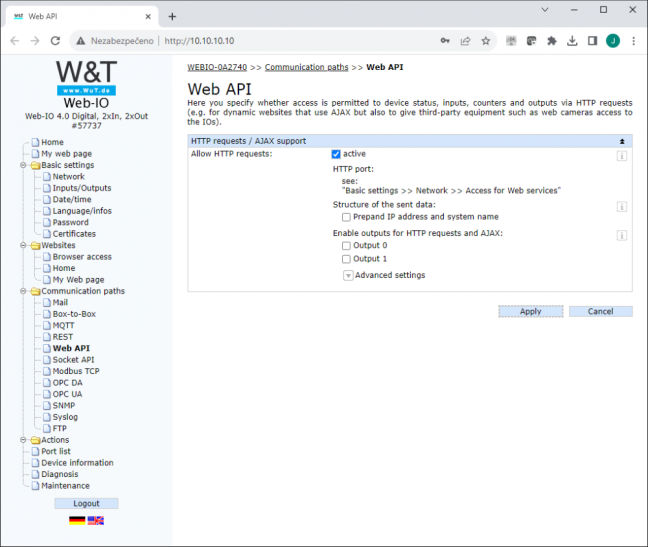Open My web page in the tree
Image resolution: width=648 pixels, height=547 pixels.
click(x=66, y=154)
